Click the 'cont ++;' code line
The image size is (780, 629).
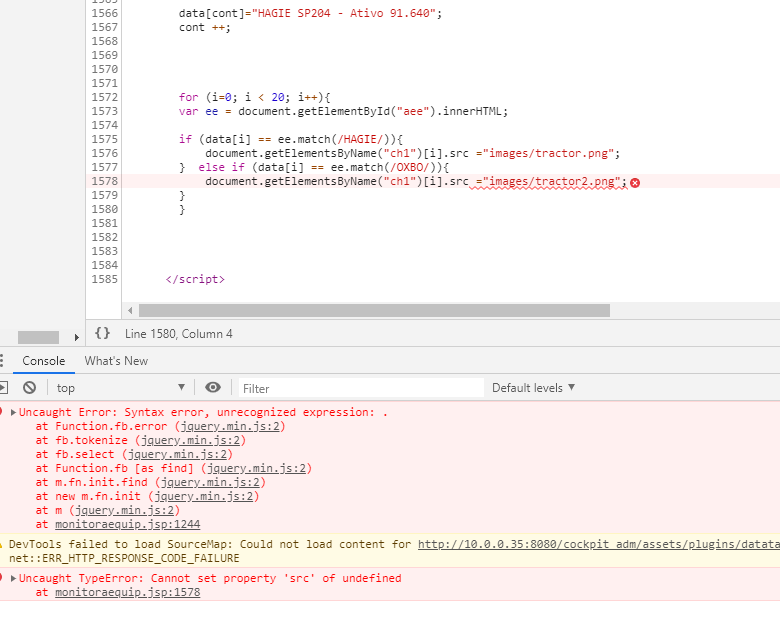click(204, 27)
